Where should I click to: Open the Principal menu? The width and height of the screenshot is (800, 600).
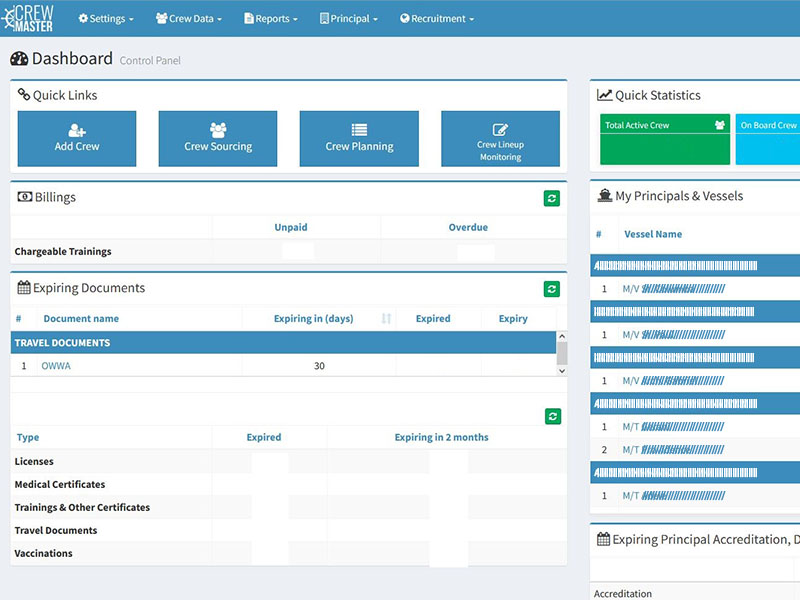pos(348,18)
